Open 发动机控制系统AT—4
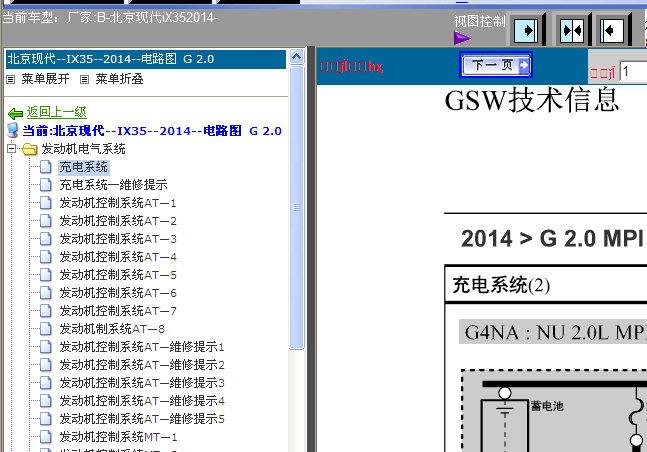The height and width of the screenshot is (452, 647). click(x=118, y=257)
